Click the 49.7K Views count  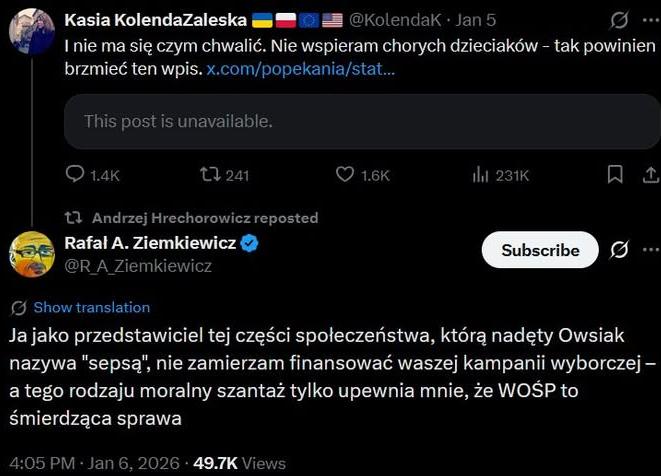click(241, 463)
